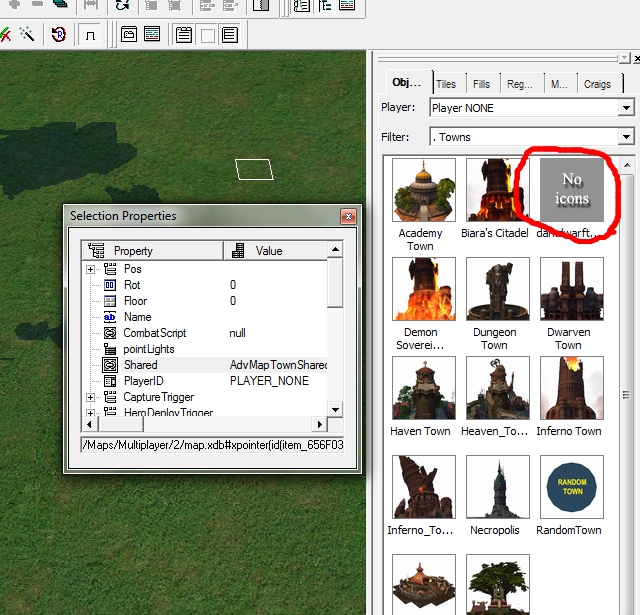
Task: Open the objects panel options arrow
Action: pos(624,58)
